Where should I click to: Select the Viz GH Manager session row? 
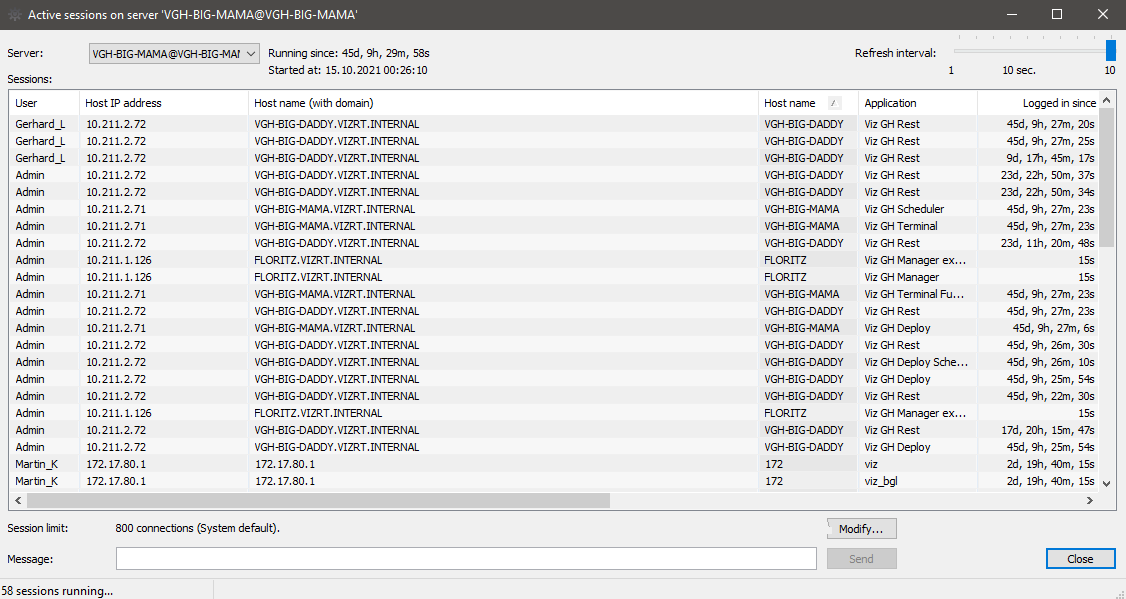(x=554, y=277)
